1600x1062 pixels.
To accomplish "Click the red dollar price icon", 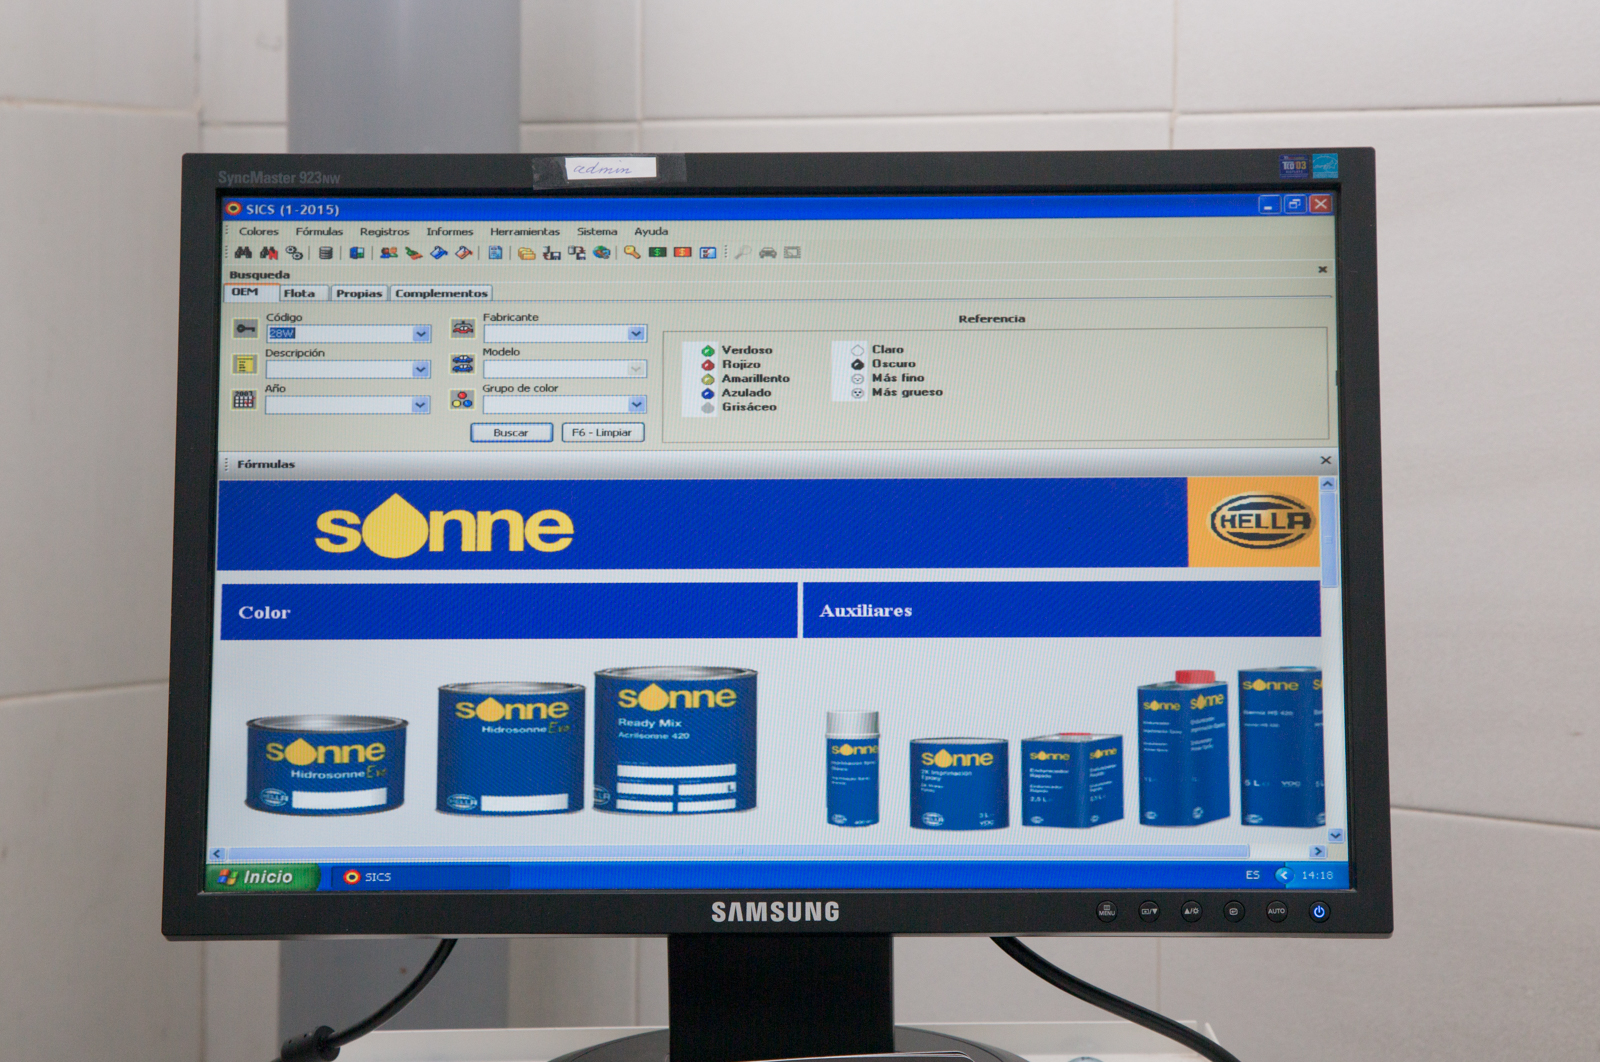I will click(x=682, y=253).
